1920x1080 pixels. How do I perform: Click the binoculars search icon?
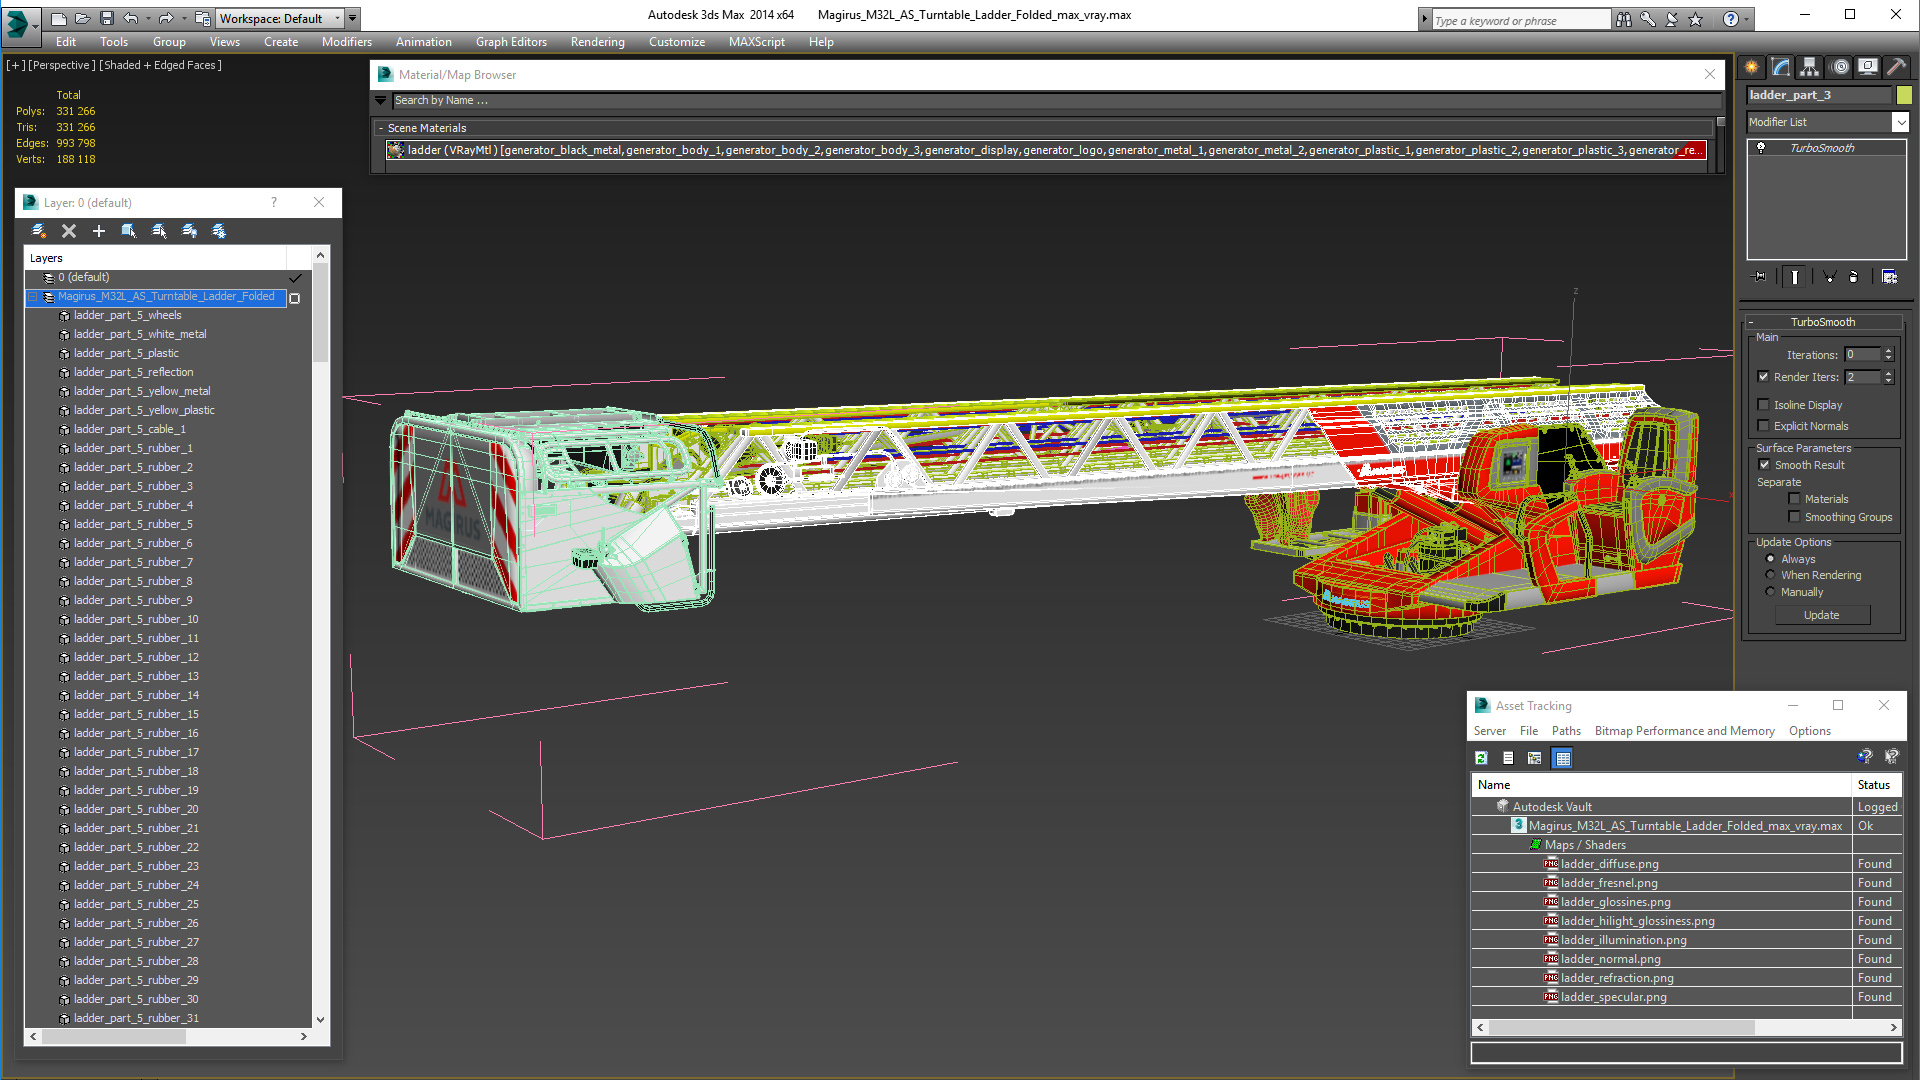1623,19
